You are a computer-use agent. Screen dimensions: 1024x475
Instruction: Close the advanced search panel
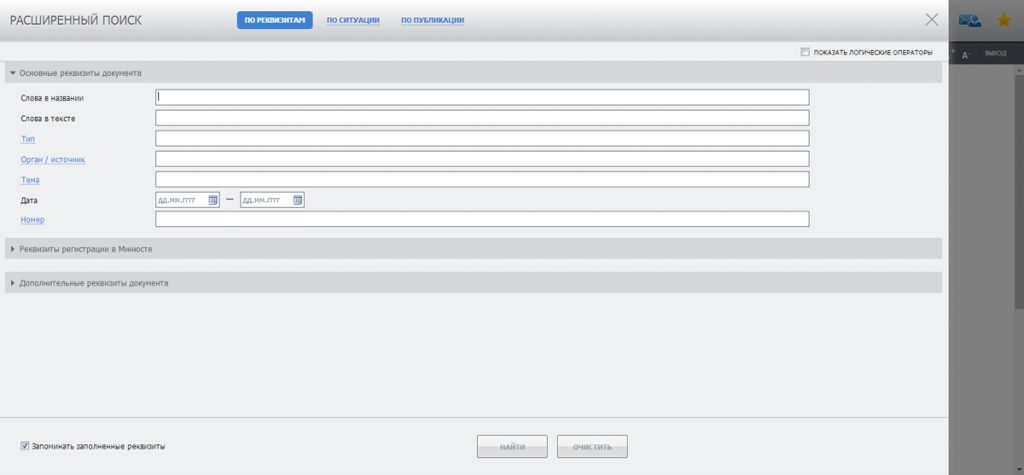(932, 19)
